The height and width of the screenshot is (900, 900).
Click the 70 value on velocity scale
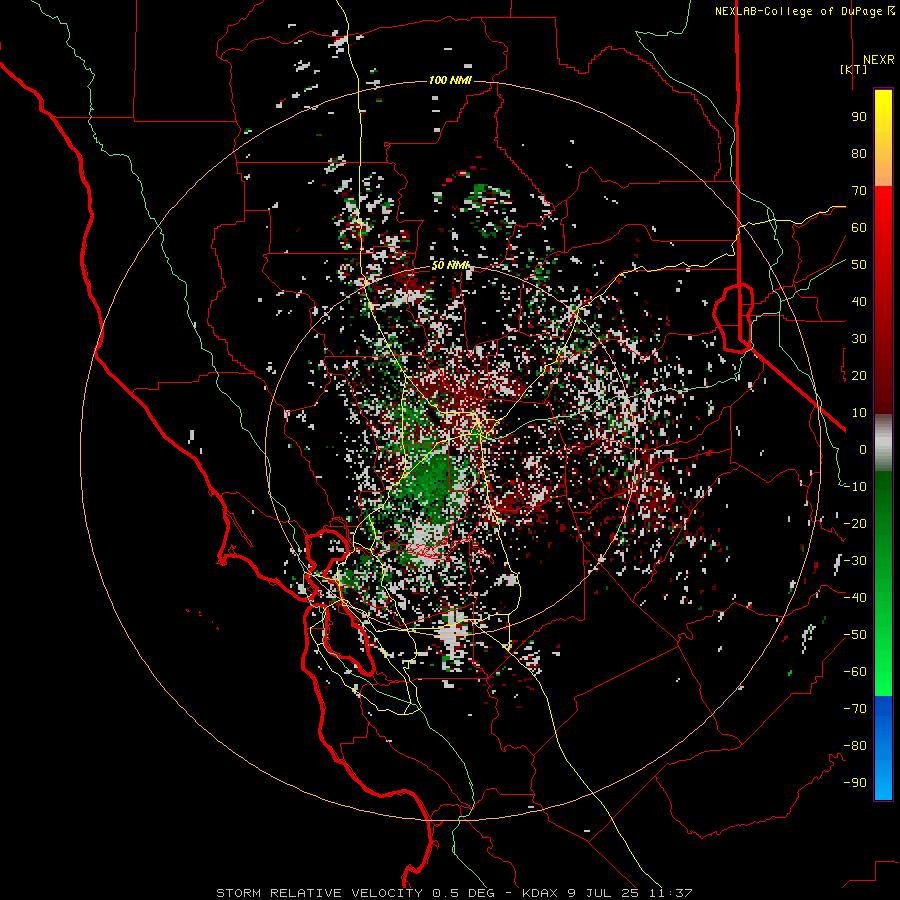point(859,191)
